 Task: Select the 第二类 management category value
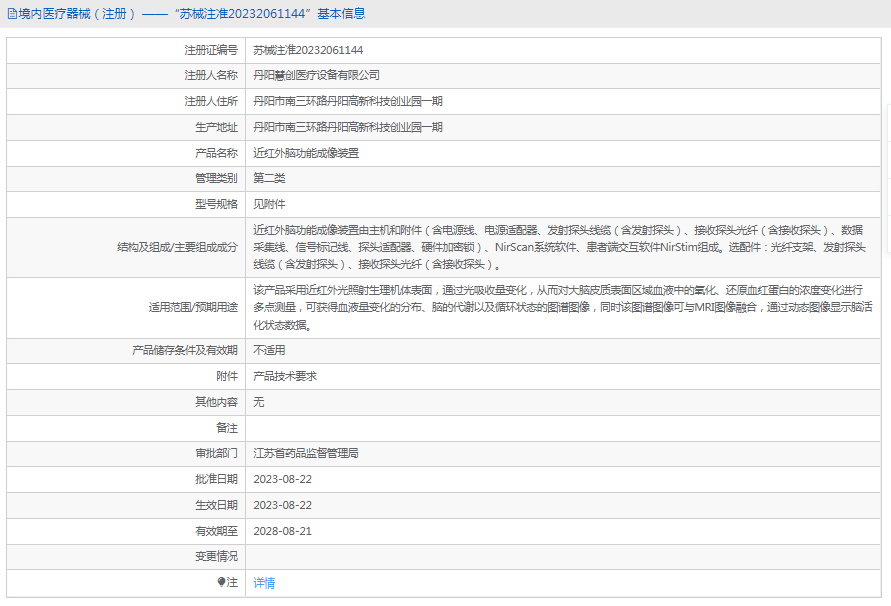269,178
